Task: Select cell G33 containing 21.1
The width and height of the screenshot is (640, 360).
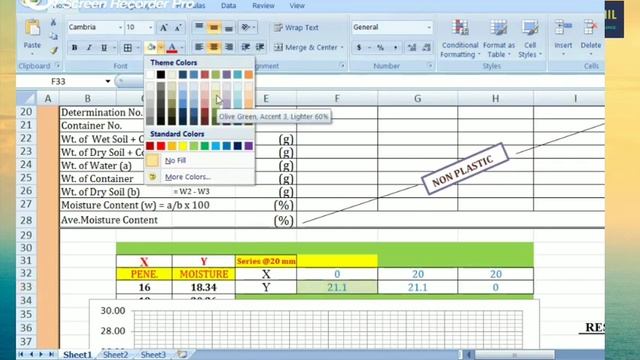Action: 418,287
